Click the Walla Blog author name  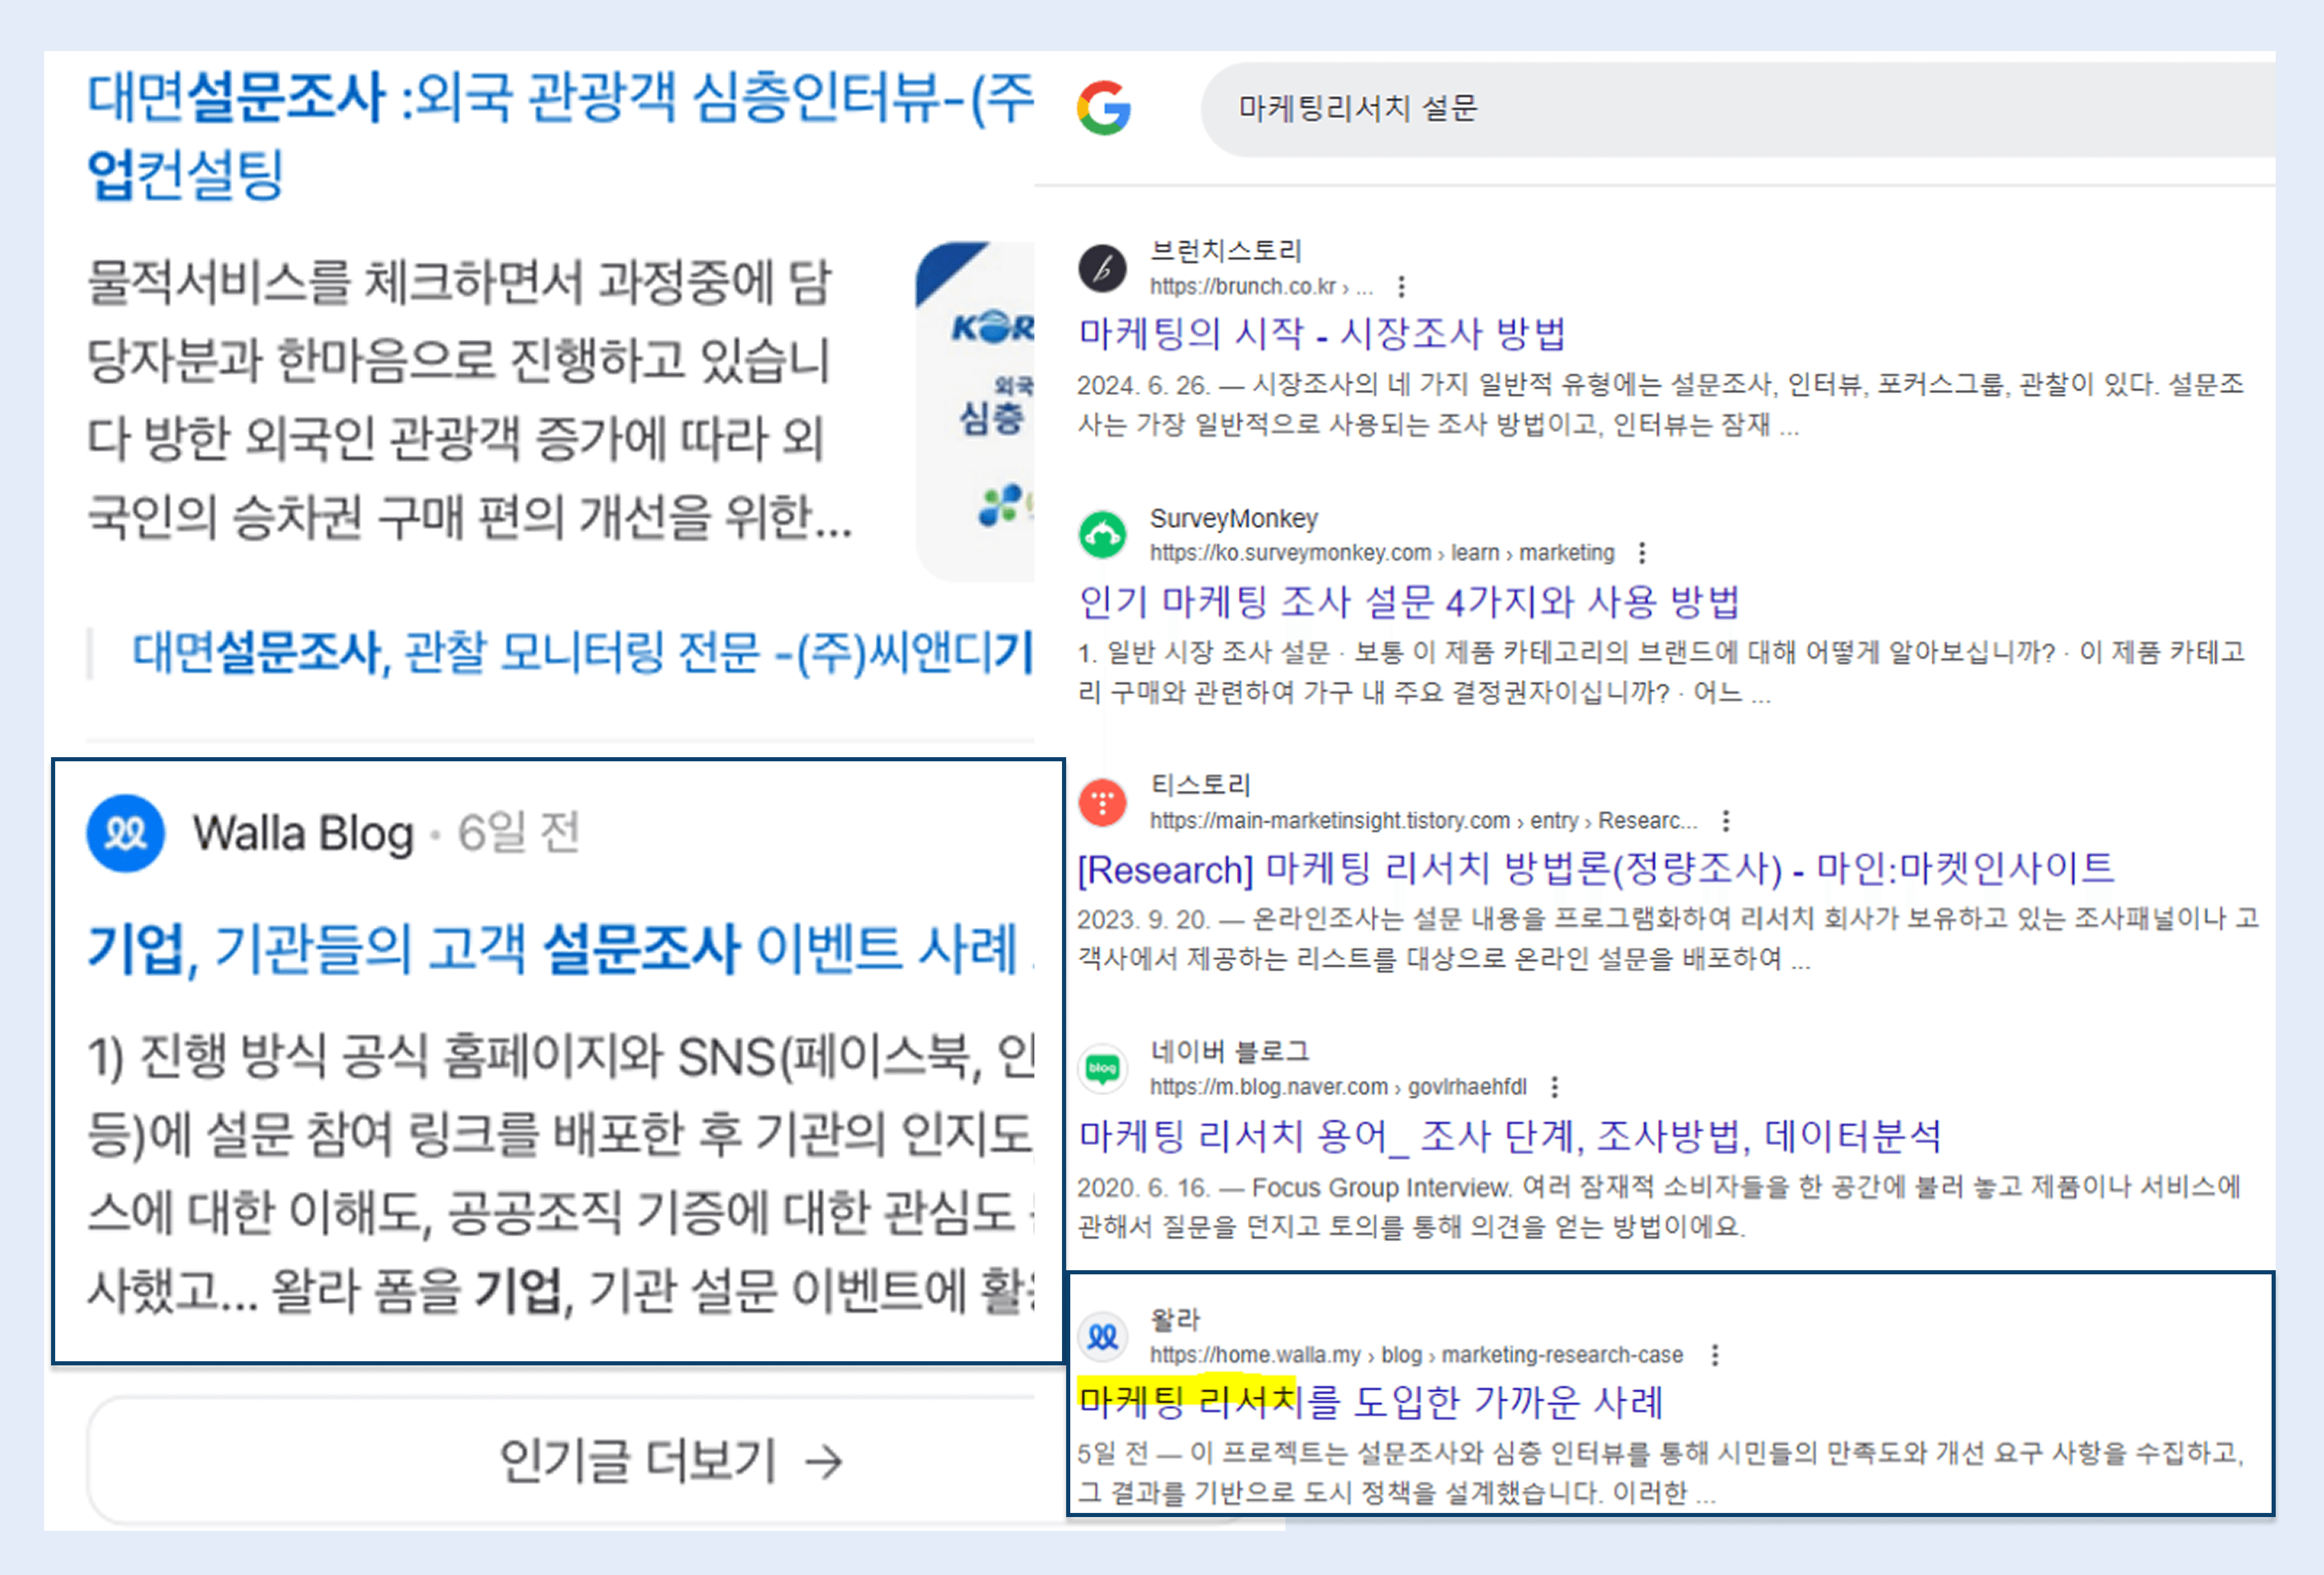(x=303, y=834)
